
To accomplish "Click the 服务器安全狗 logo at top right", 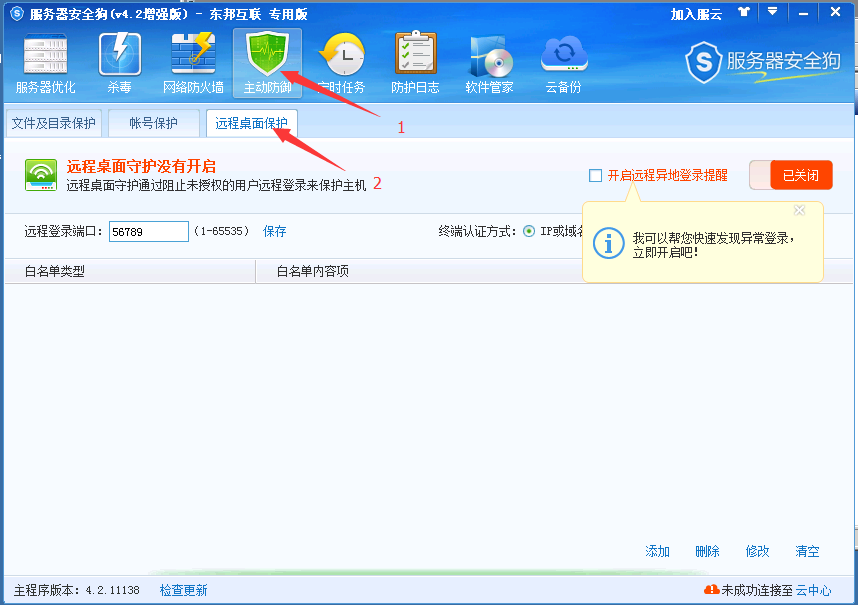I will tap(763, 62).
